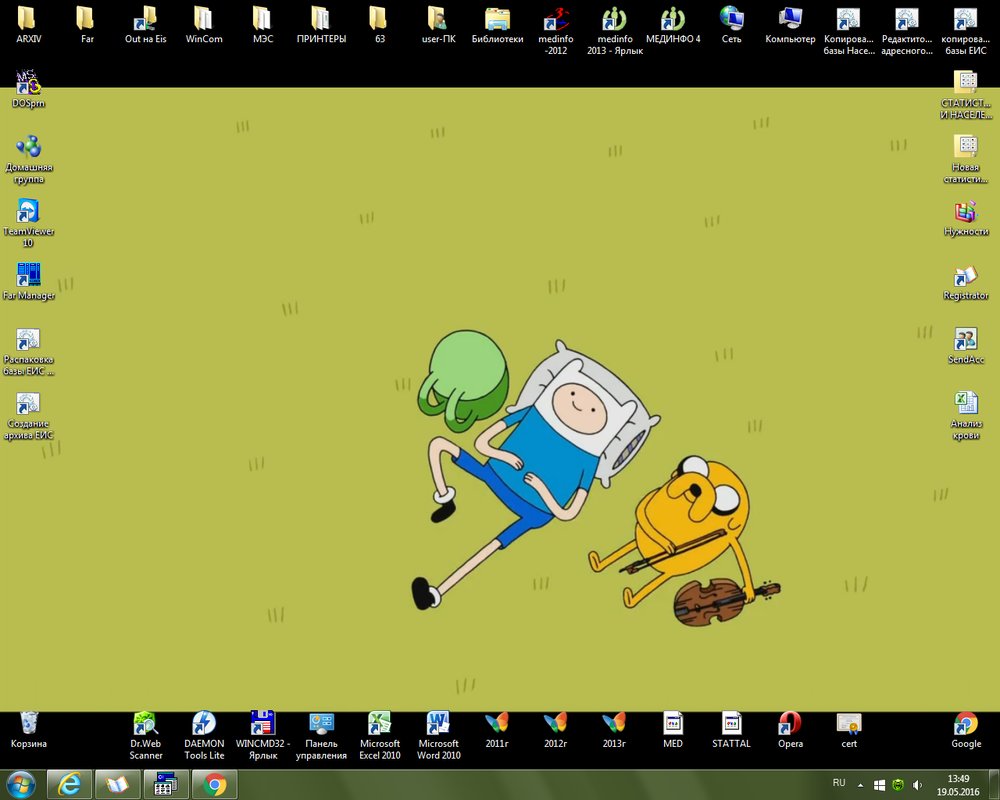Screen dimensions: 1000x800
Task: Launch the Registrator shortcut
Action: tap(966, 283)
